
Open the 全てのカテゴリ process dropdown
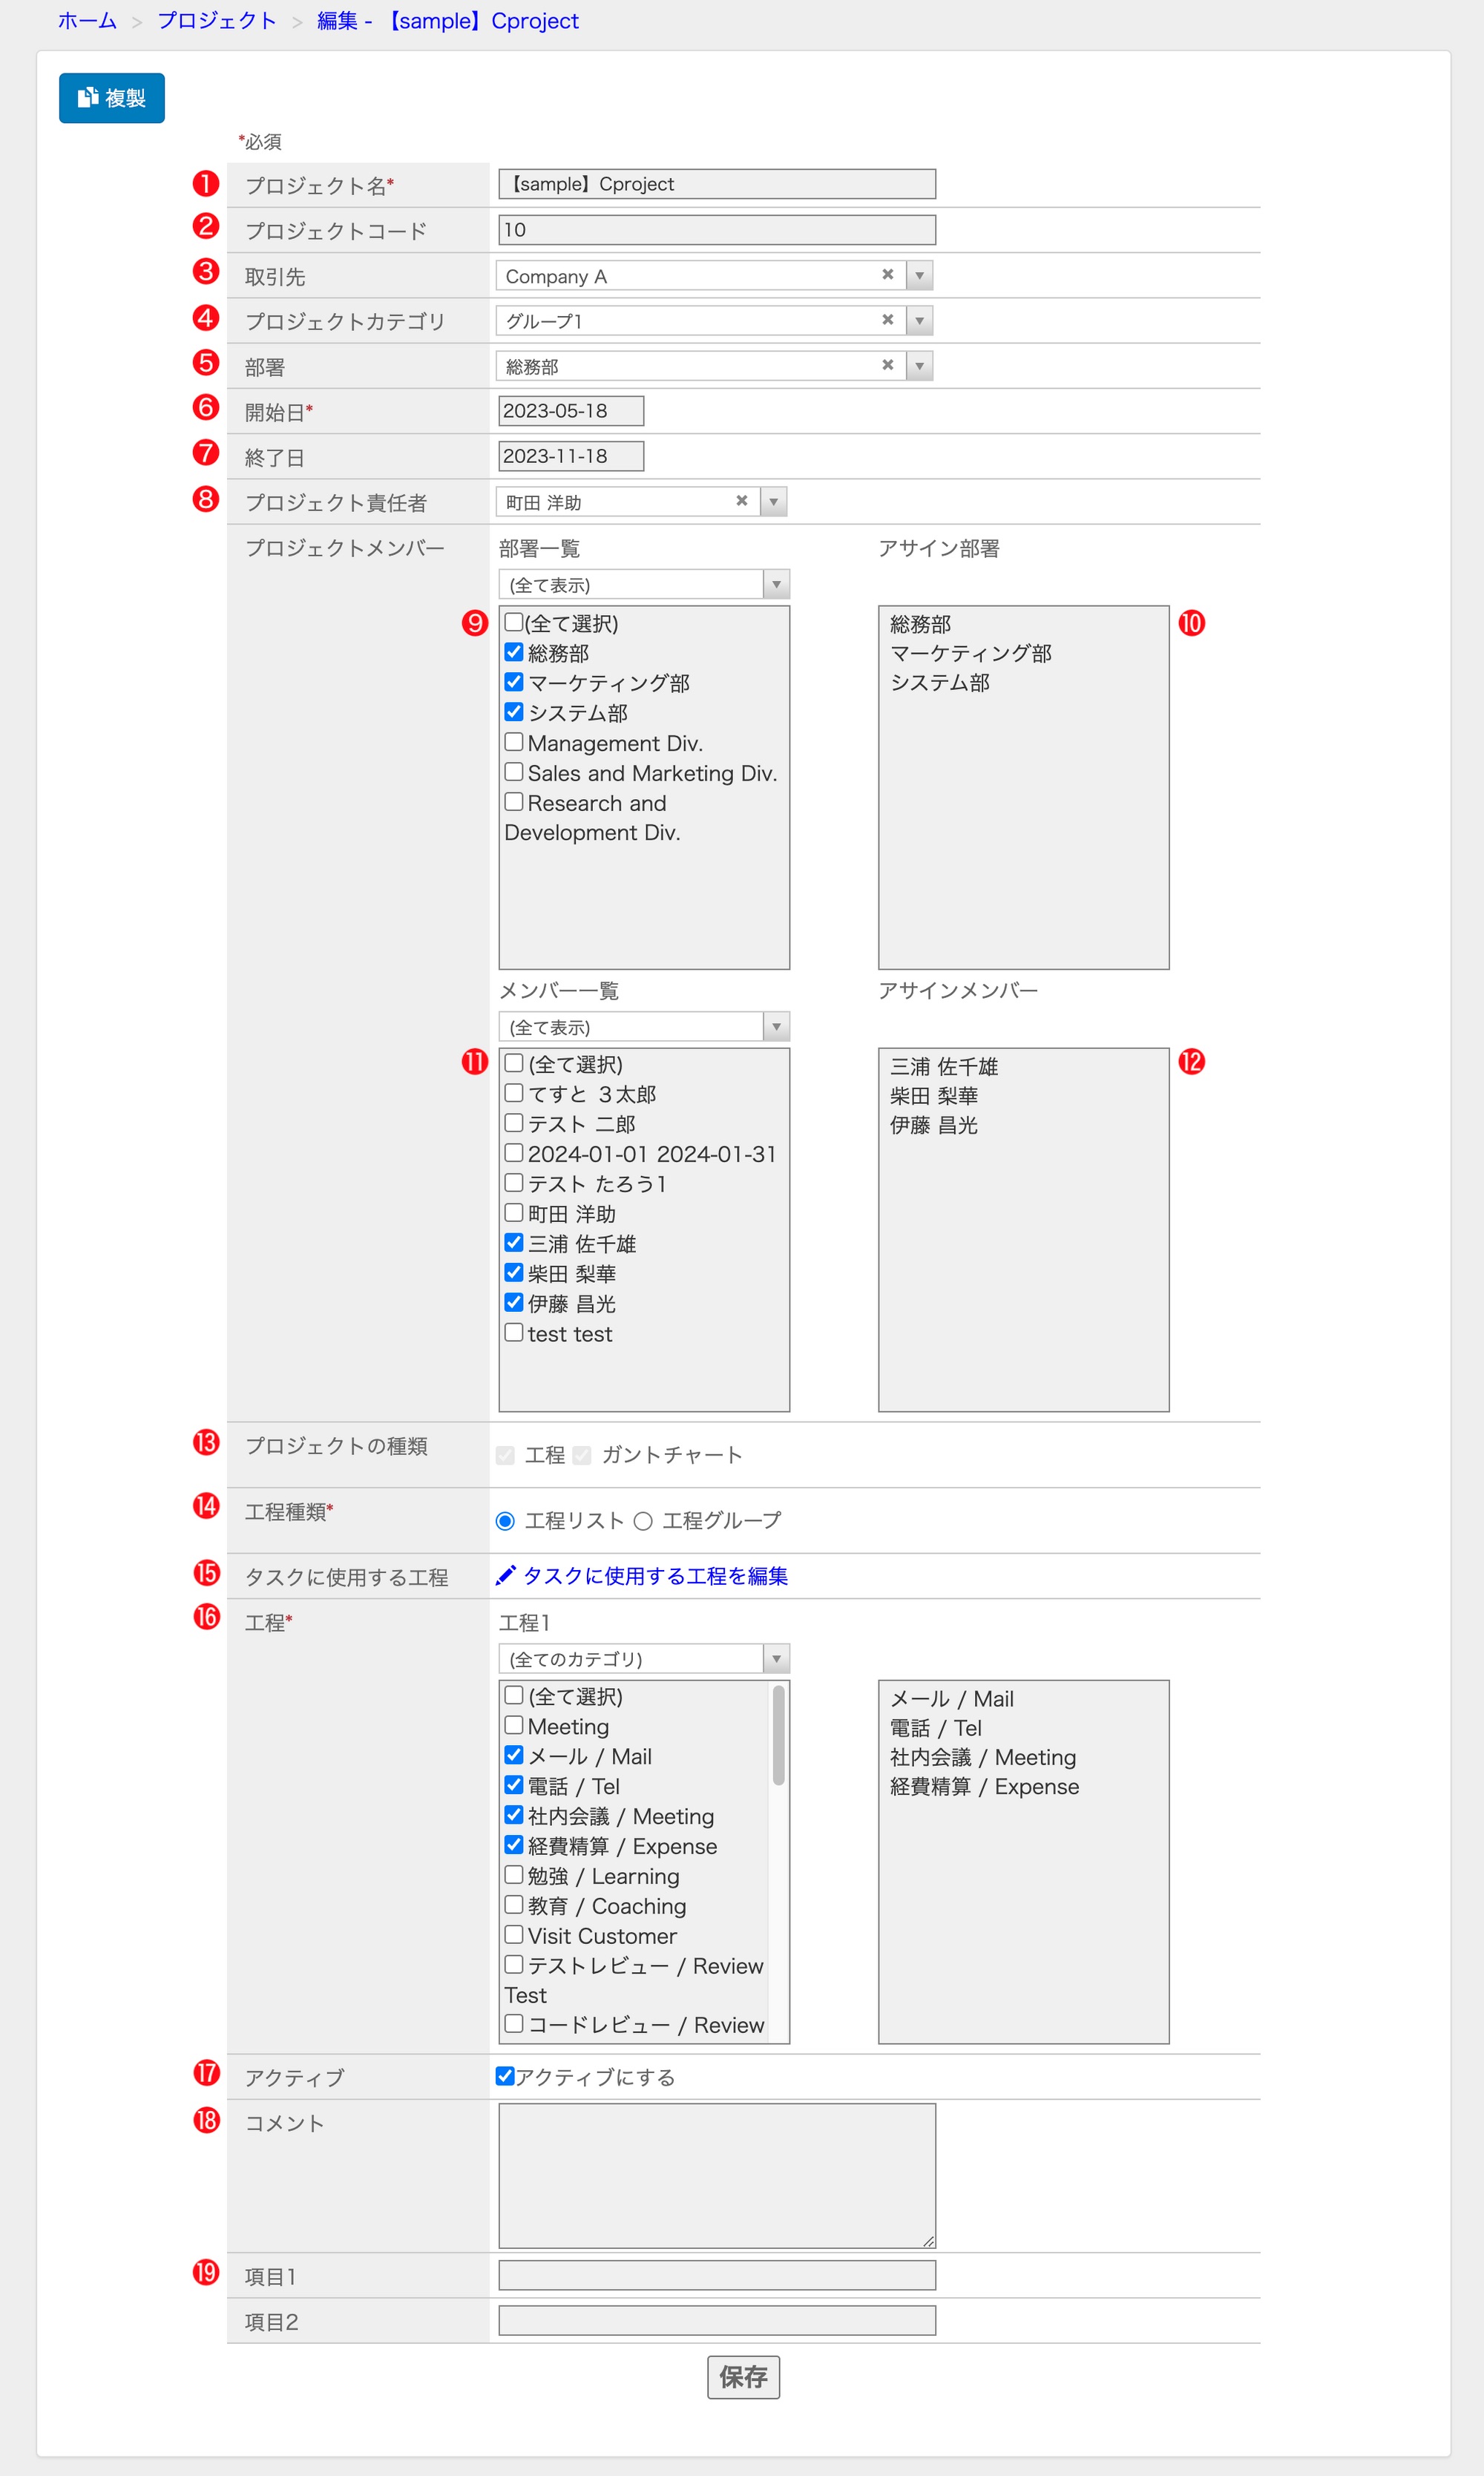[776, 1659]
